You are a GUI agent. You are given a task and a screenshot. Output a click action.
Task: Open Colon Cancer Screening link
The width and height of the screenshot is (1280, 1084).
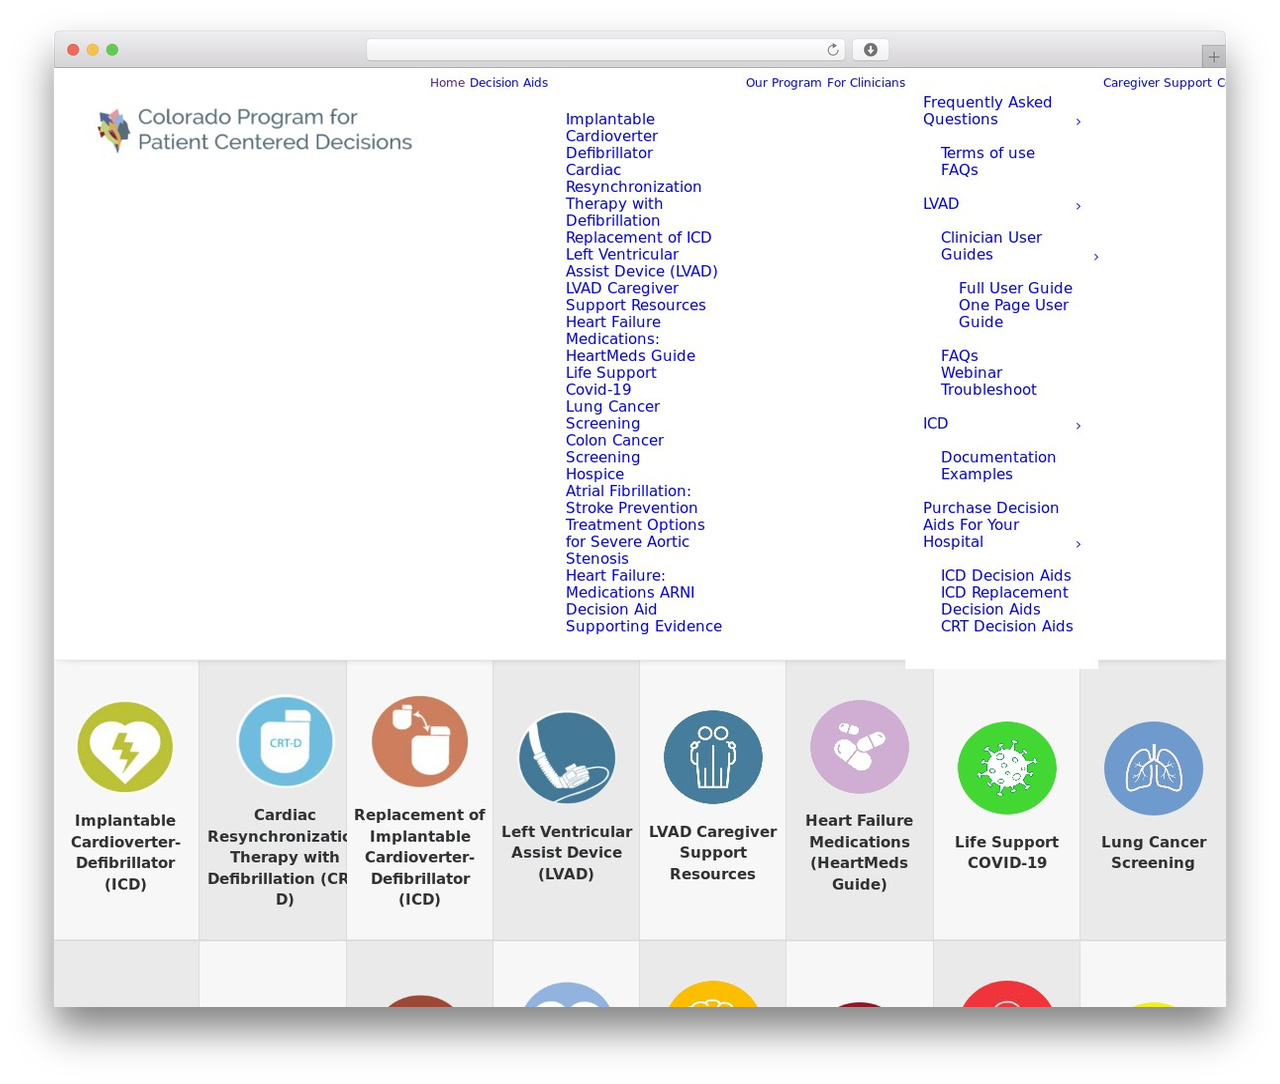pos(615,449)
